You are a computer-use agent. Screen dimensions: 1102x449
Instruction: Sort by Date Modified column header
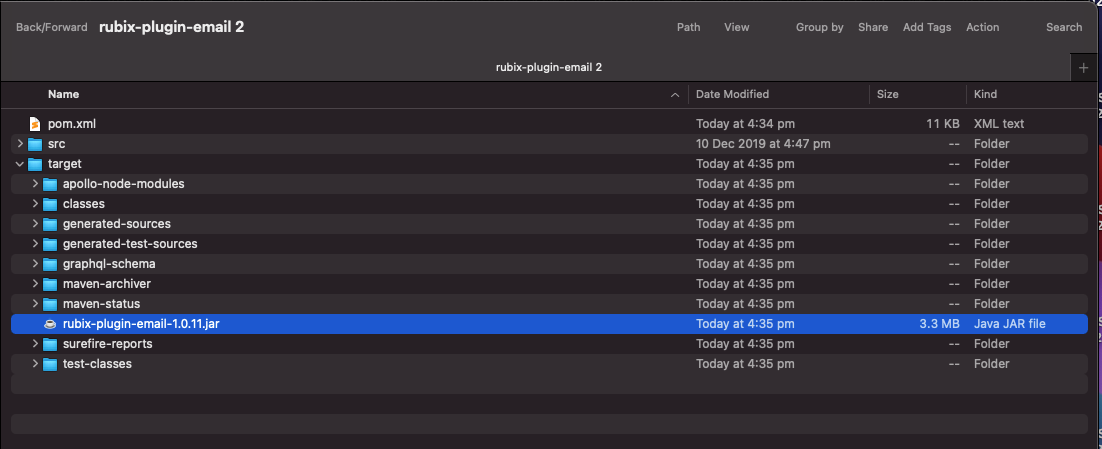click(x=732, y=94)
